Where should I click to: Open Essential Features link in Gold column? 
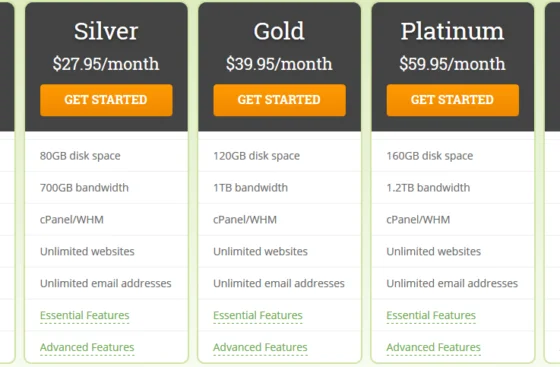point(258,316)
